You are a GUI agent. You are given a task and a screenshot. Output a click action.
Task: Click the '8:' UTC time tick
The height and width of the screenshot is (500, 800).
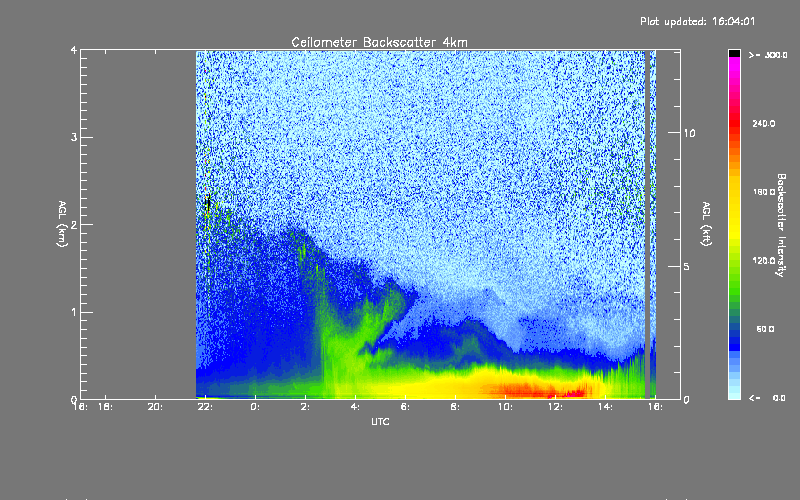pyautogui.click(x=455, y=407)
